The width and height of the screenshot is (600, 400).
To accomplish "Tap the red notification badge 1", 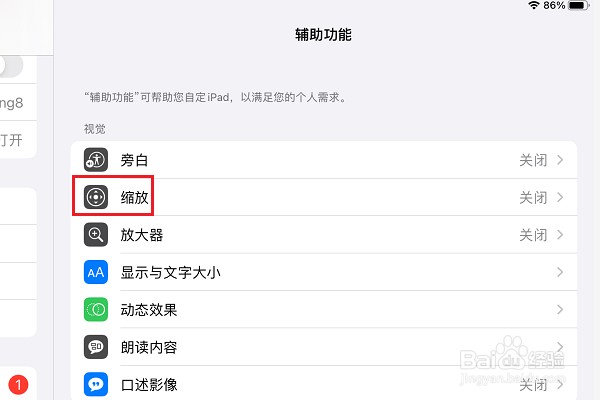I will click(18, 385).
